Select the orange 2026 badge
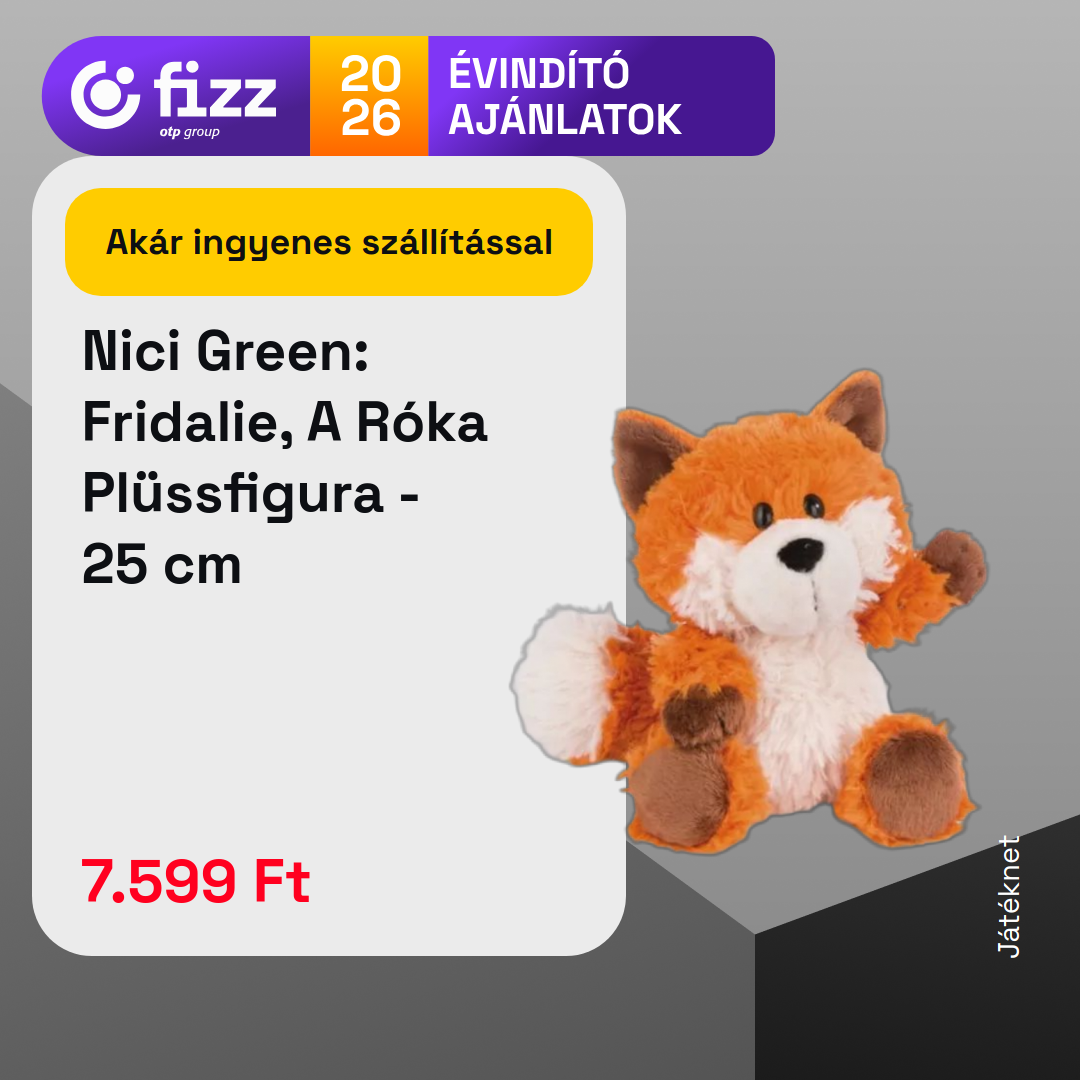 coord(369,96)
